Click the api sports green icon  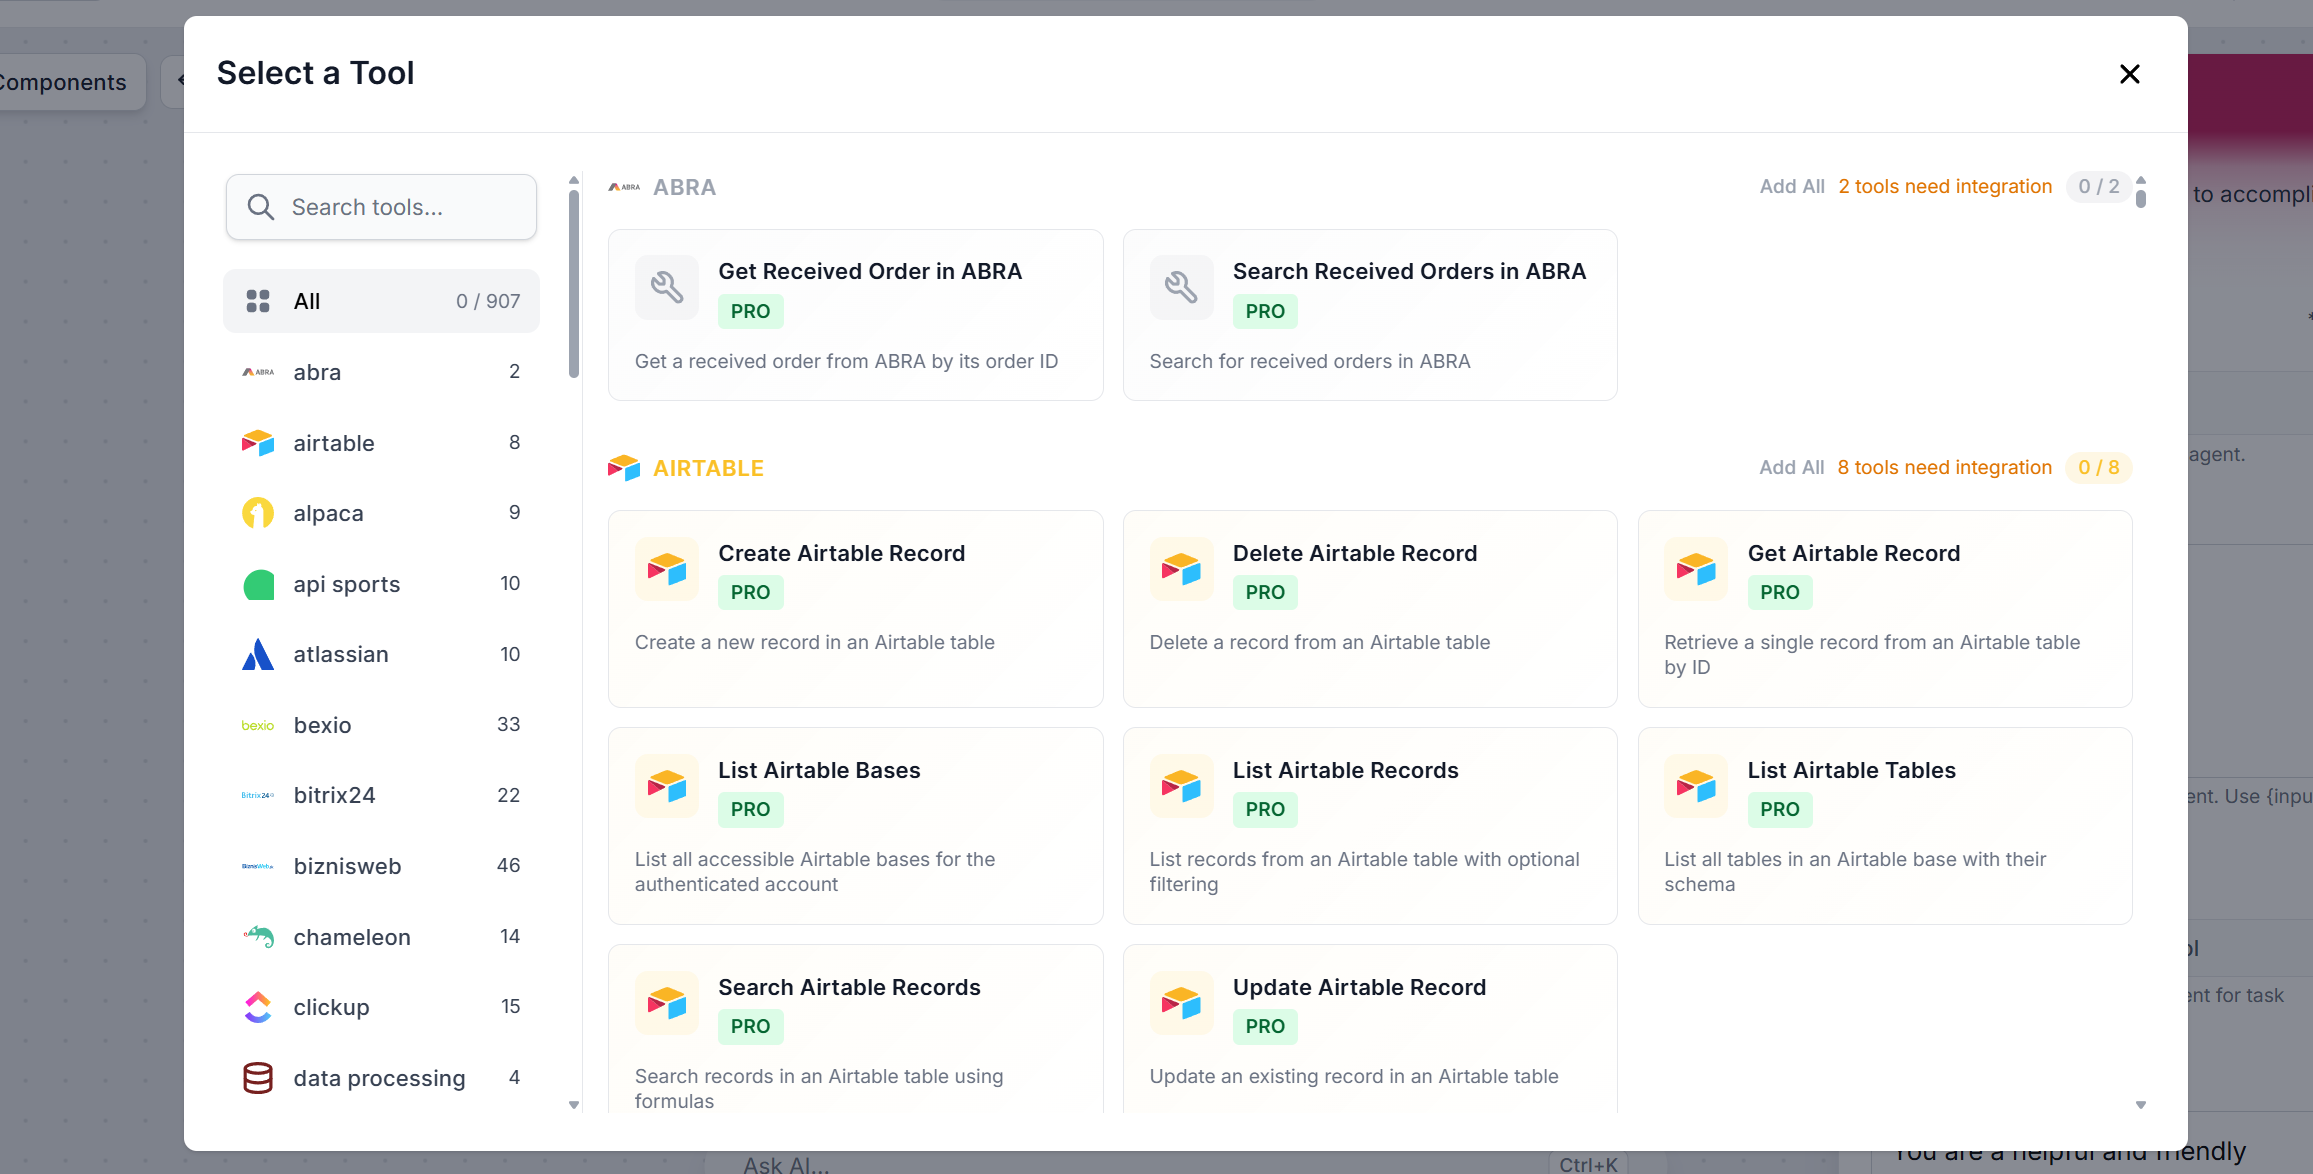pyautogui.click(x=258, y=584)
